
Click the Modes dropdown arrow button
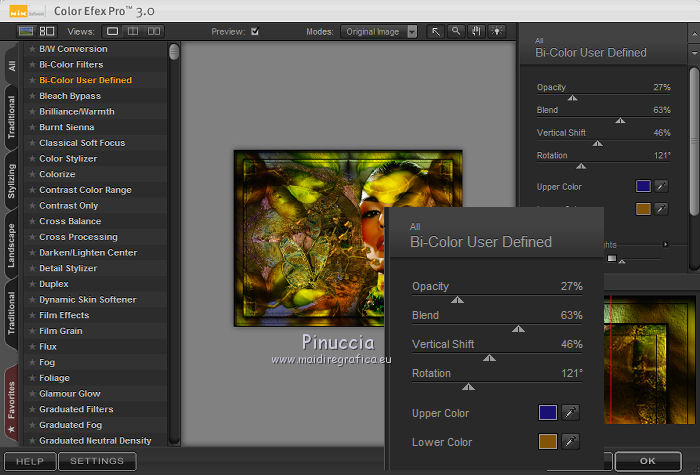point(412,31)
